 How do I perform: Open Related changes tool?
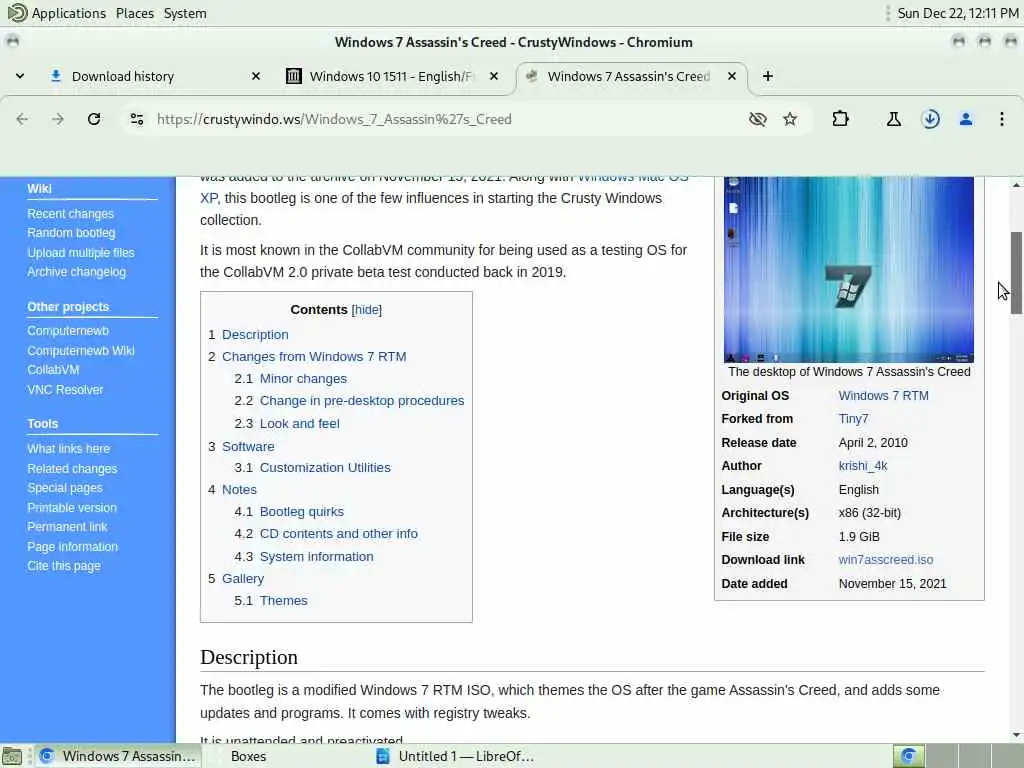point(72,469)
